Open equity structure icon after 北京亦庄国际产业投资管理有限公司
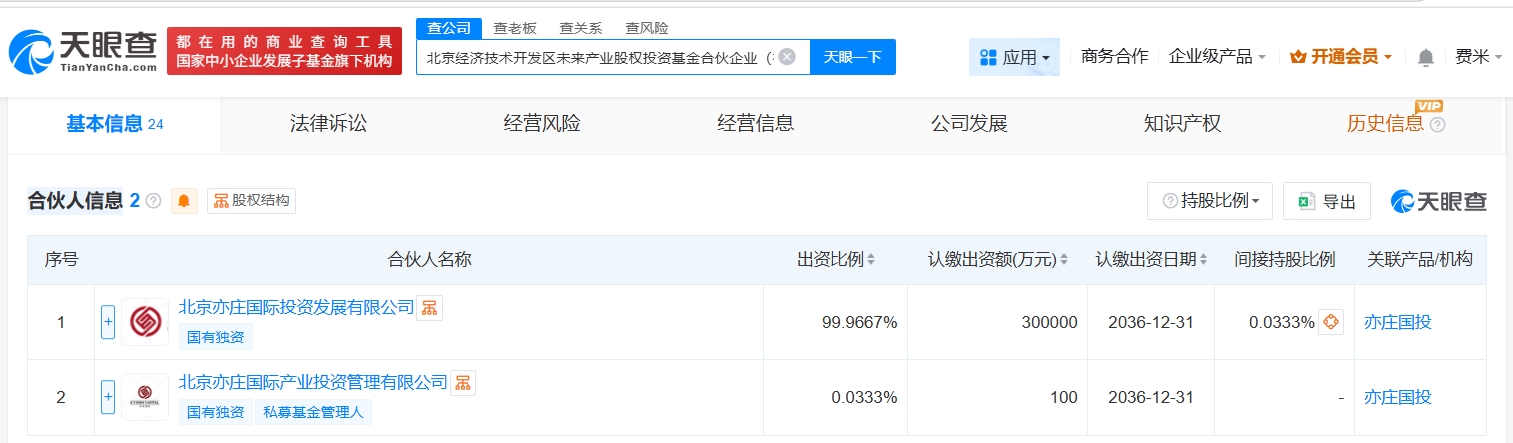 (463, 383)
